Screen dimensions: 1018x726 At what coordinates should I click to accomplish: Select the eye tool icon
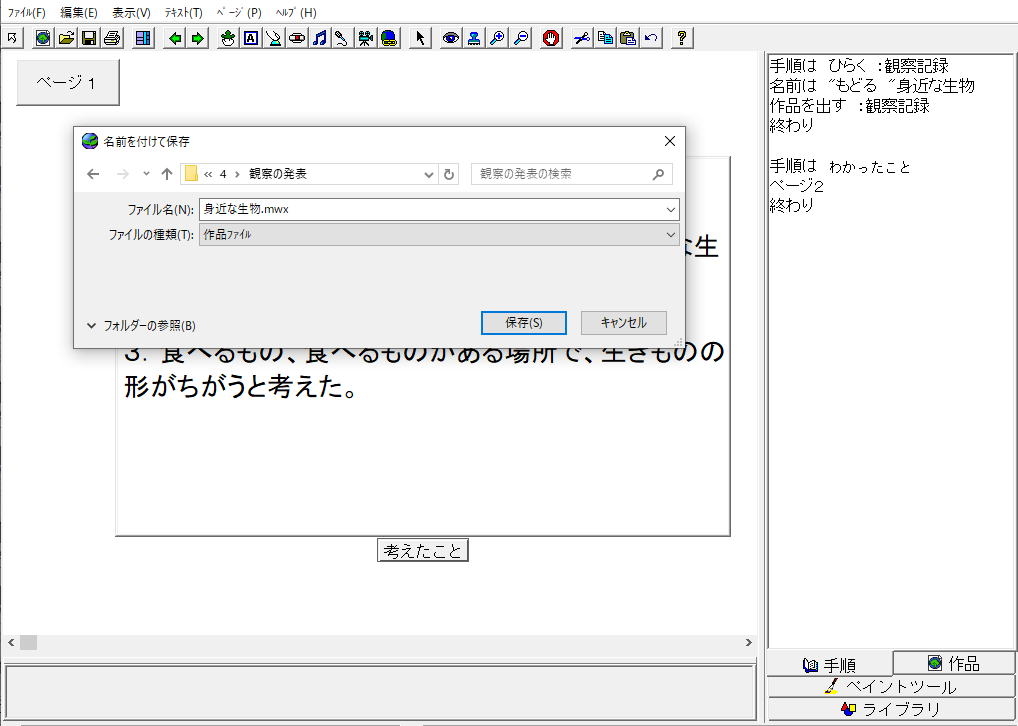[450, 38]
